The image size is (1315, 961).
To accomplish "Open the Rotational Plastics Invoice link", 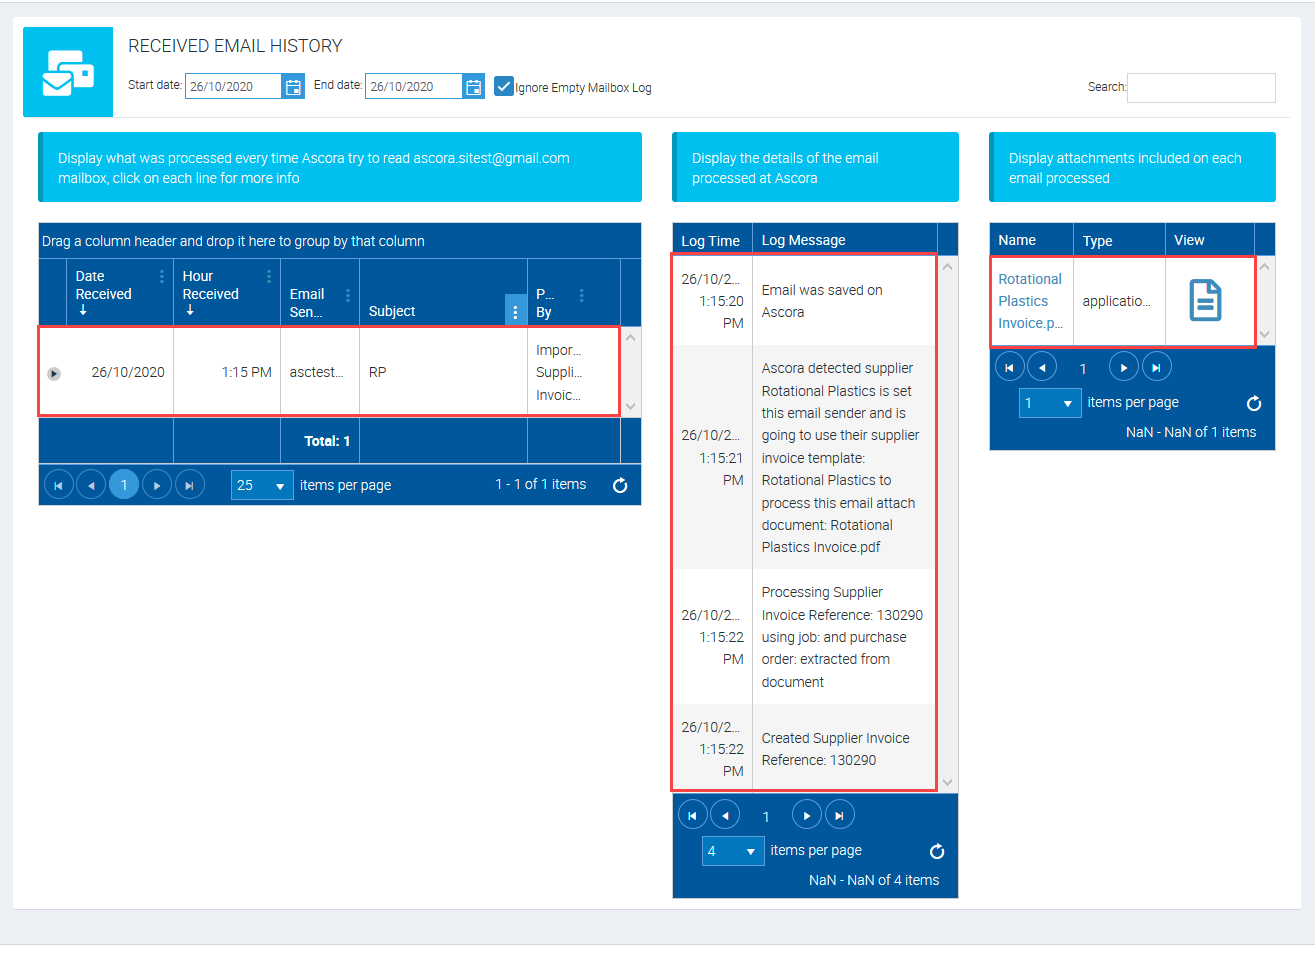I will (x=1029, y=301).
